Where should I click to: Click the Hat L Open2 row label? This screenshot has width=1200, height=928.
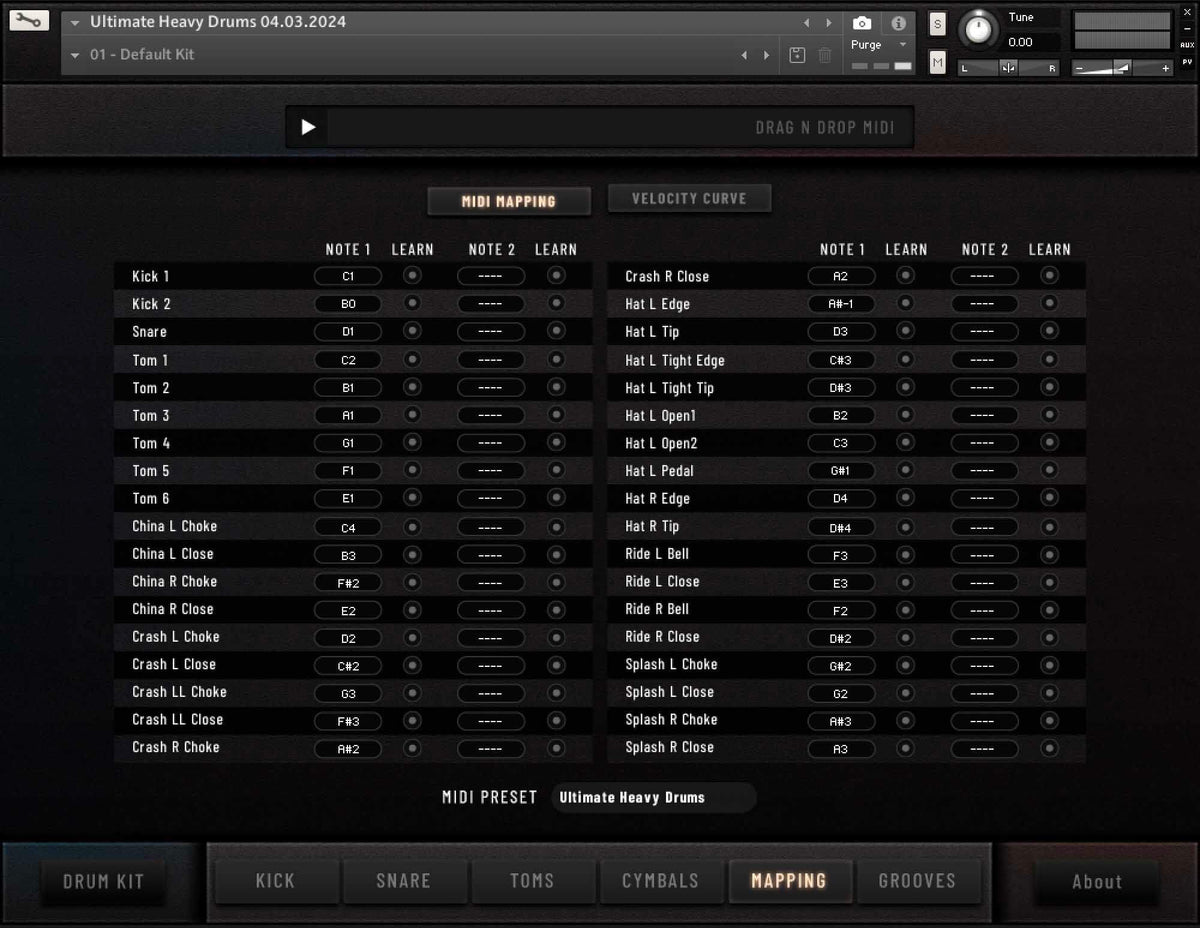tap(661, 442)
